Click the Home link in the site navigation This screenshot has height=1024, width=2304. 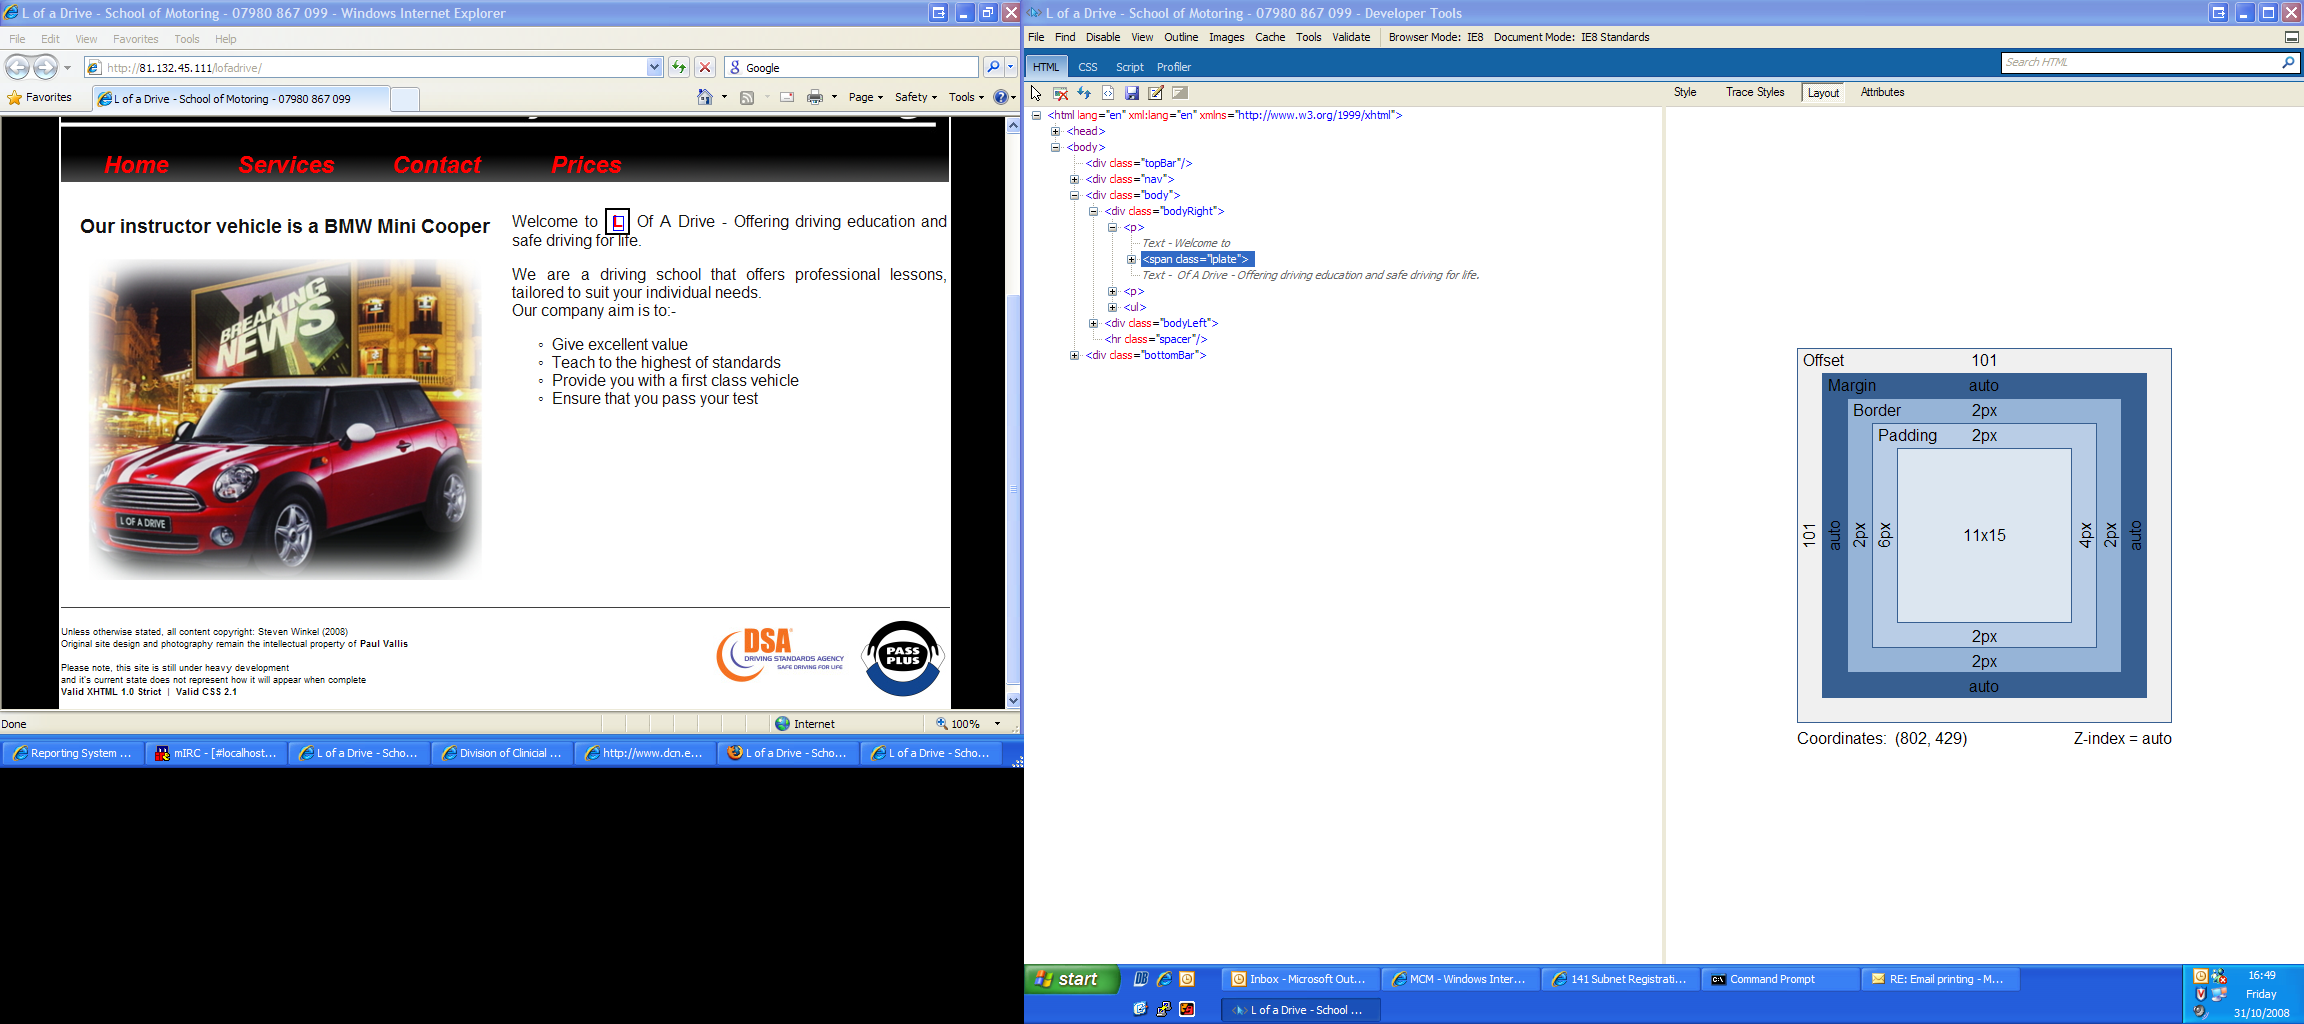[x=137, y=165]
